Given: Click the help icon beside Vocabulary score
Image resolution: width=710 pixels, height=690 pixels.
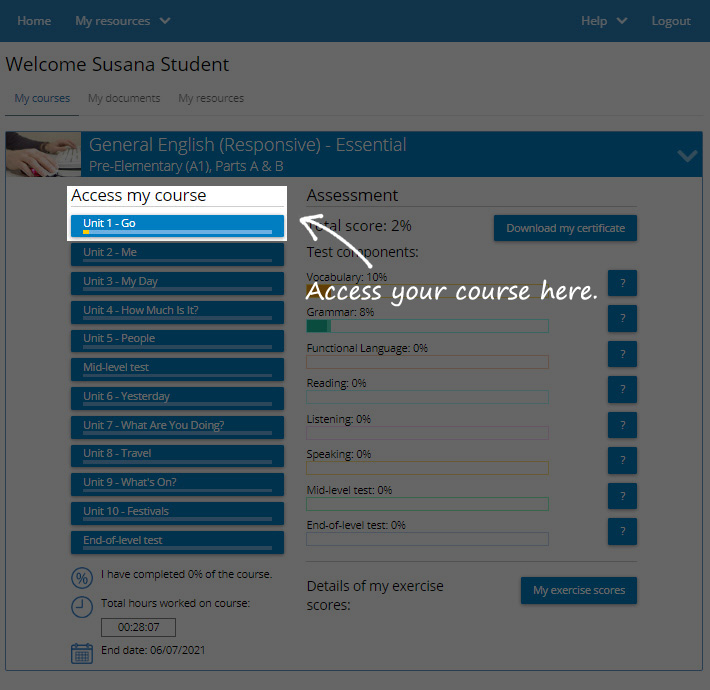Looking at the screenshot, I should 622,283.
